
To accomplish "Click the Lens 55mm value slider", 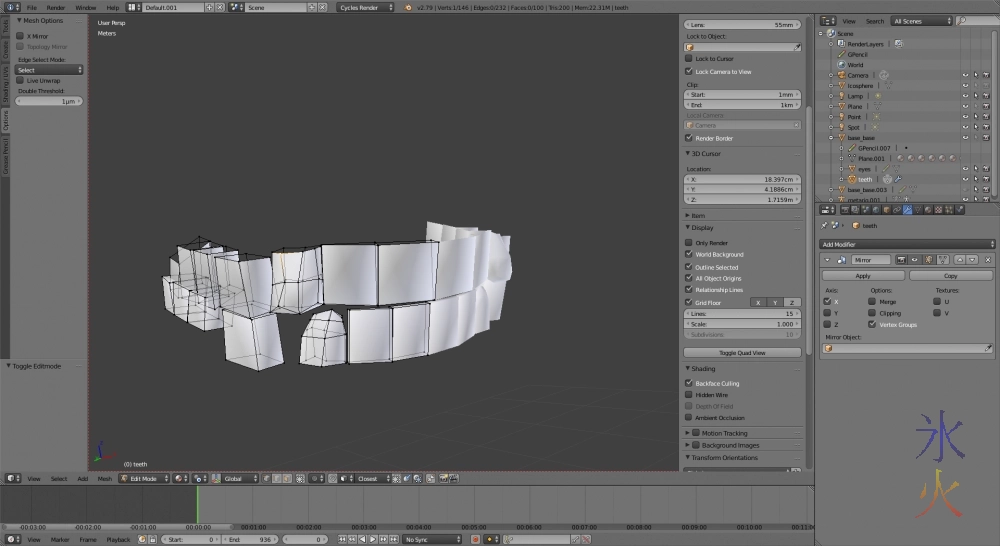I will 742,24.
